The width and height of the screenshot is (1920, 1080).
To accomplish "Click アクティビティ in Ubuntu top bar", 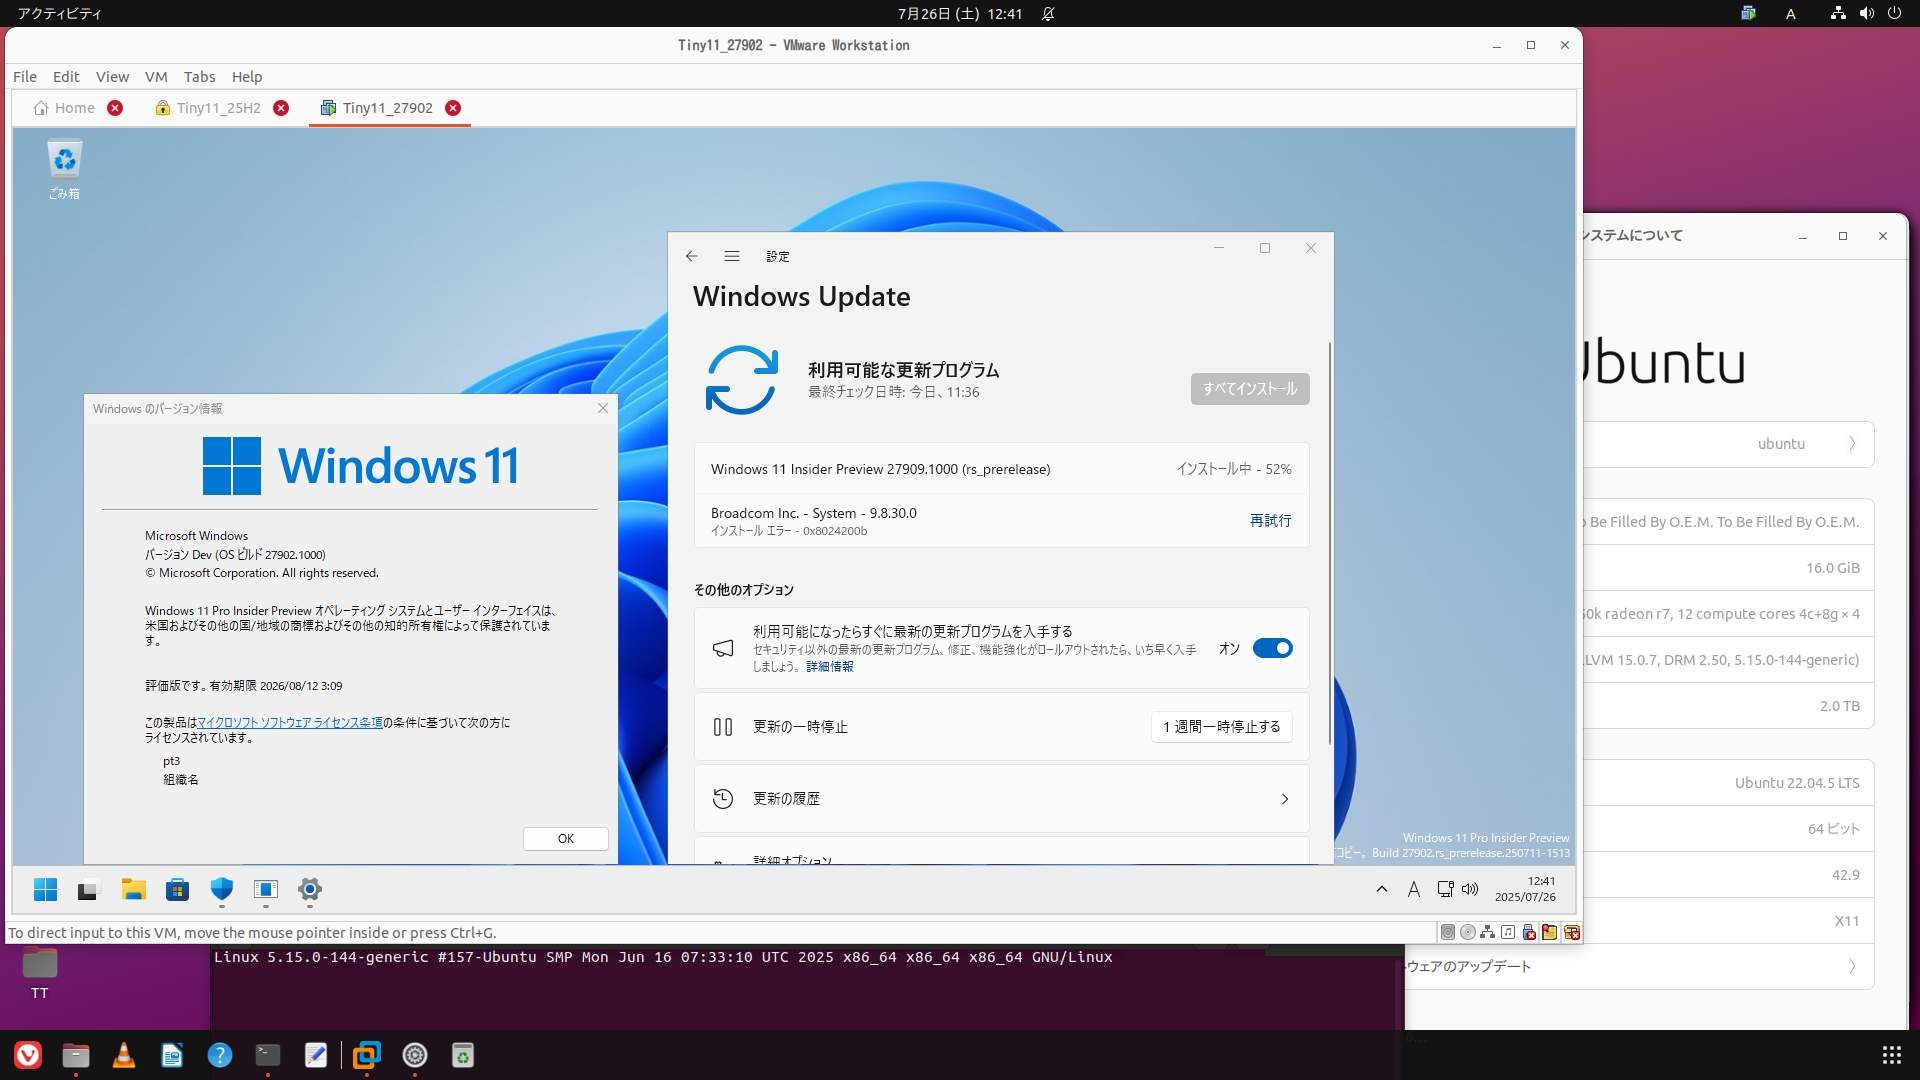I will (59, 13).
